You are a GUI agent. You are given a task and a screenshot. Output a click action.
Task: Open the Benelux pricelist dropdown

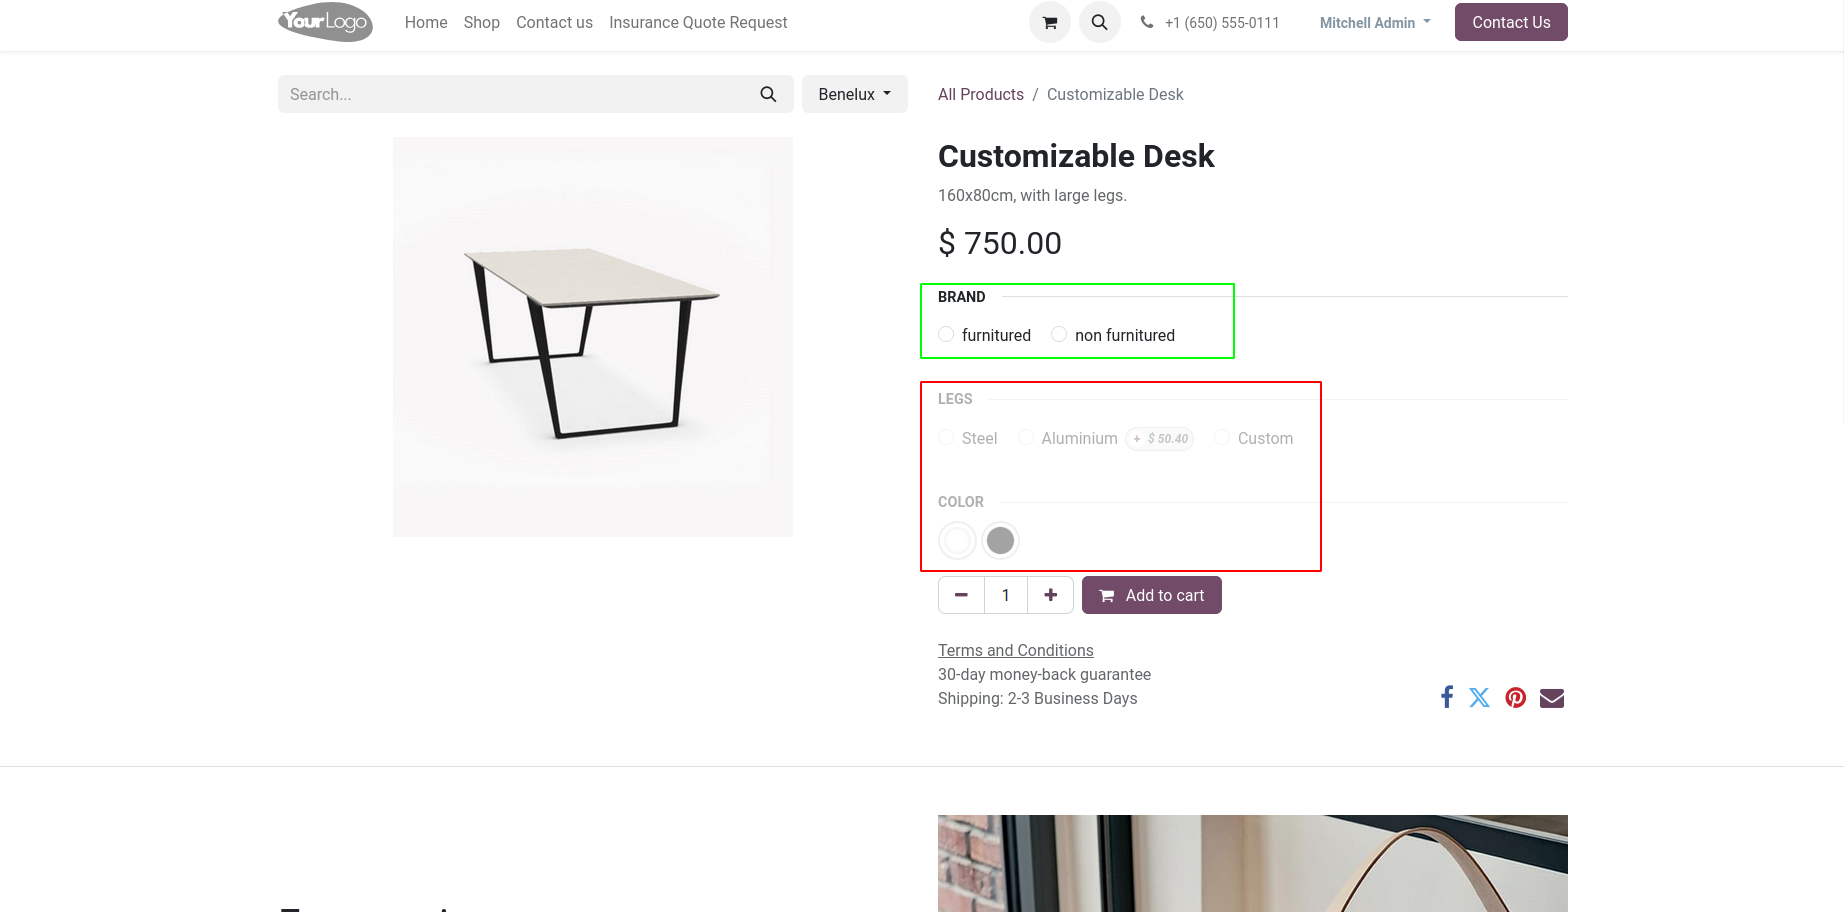click(x=854, y=94)
